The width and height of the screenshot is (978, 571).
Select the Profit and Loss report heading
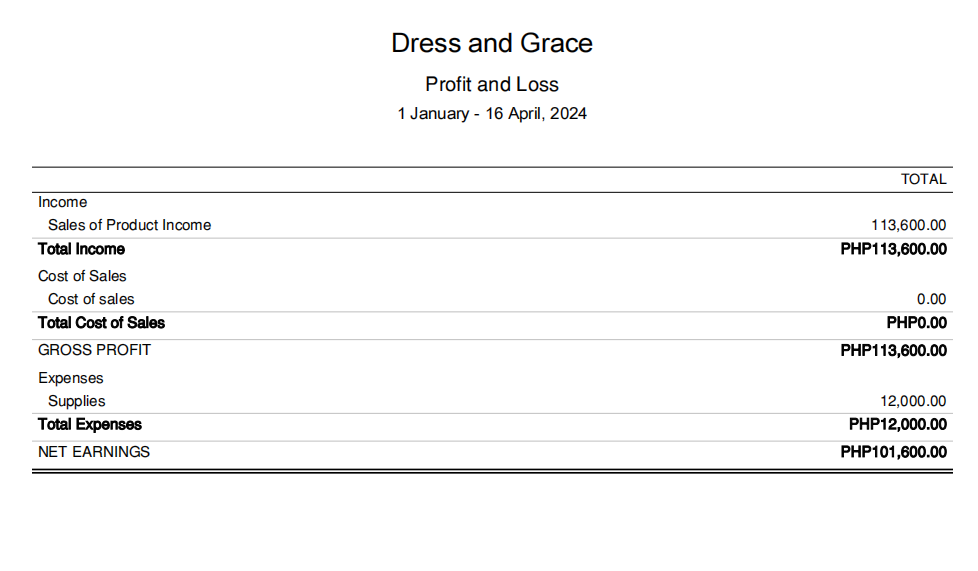pyautogui.click(x=491, y=84)
